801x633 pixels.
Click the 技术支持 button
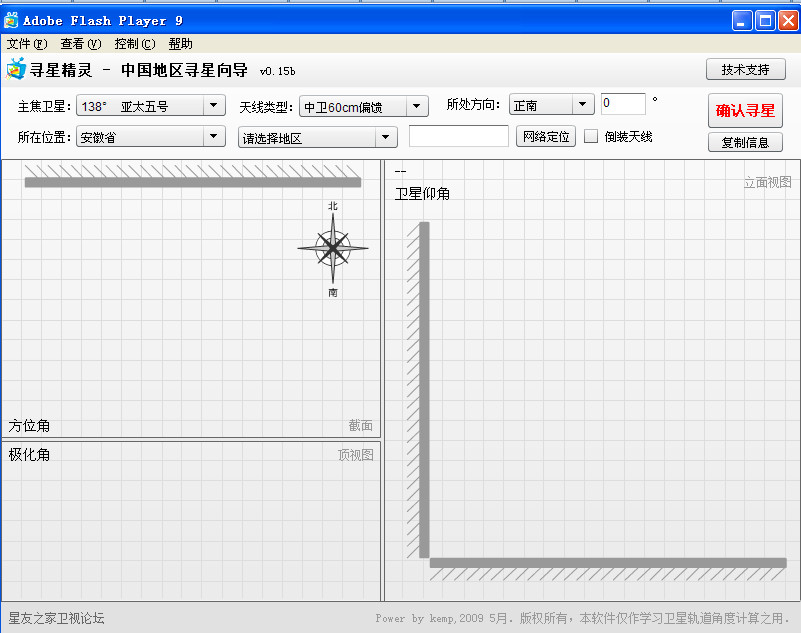[745, 70]
